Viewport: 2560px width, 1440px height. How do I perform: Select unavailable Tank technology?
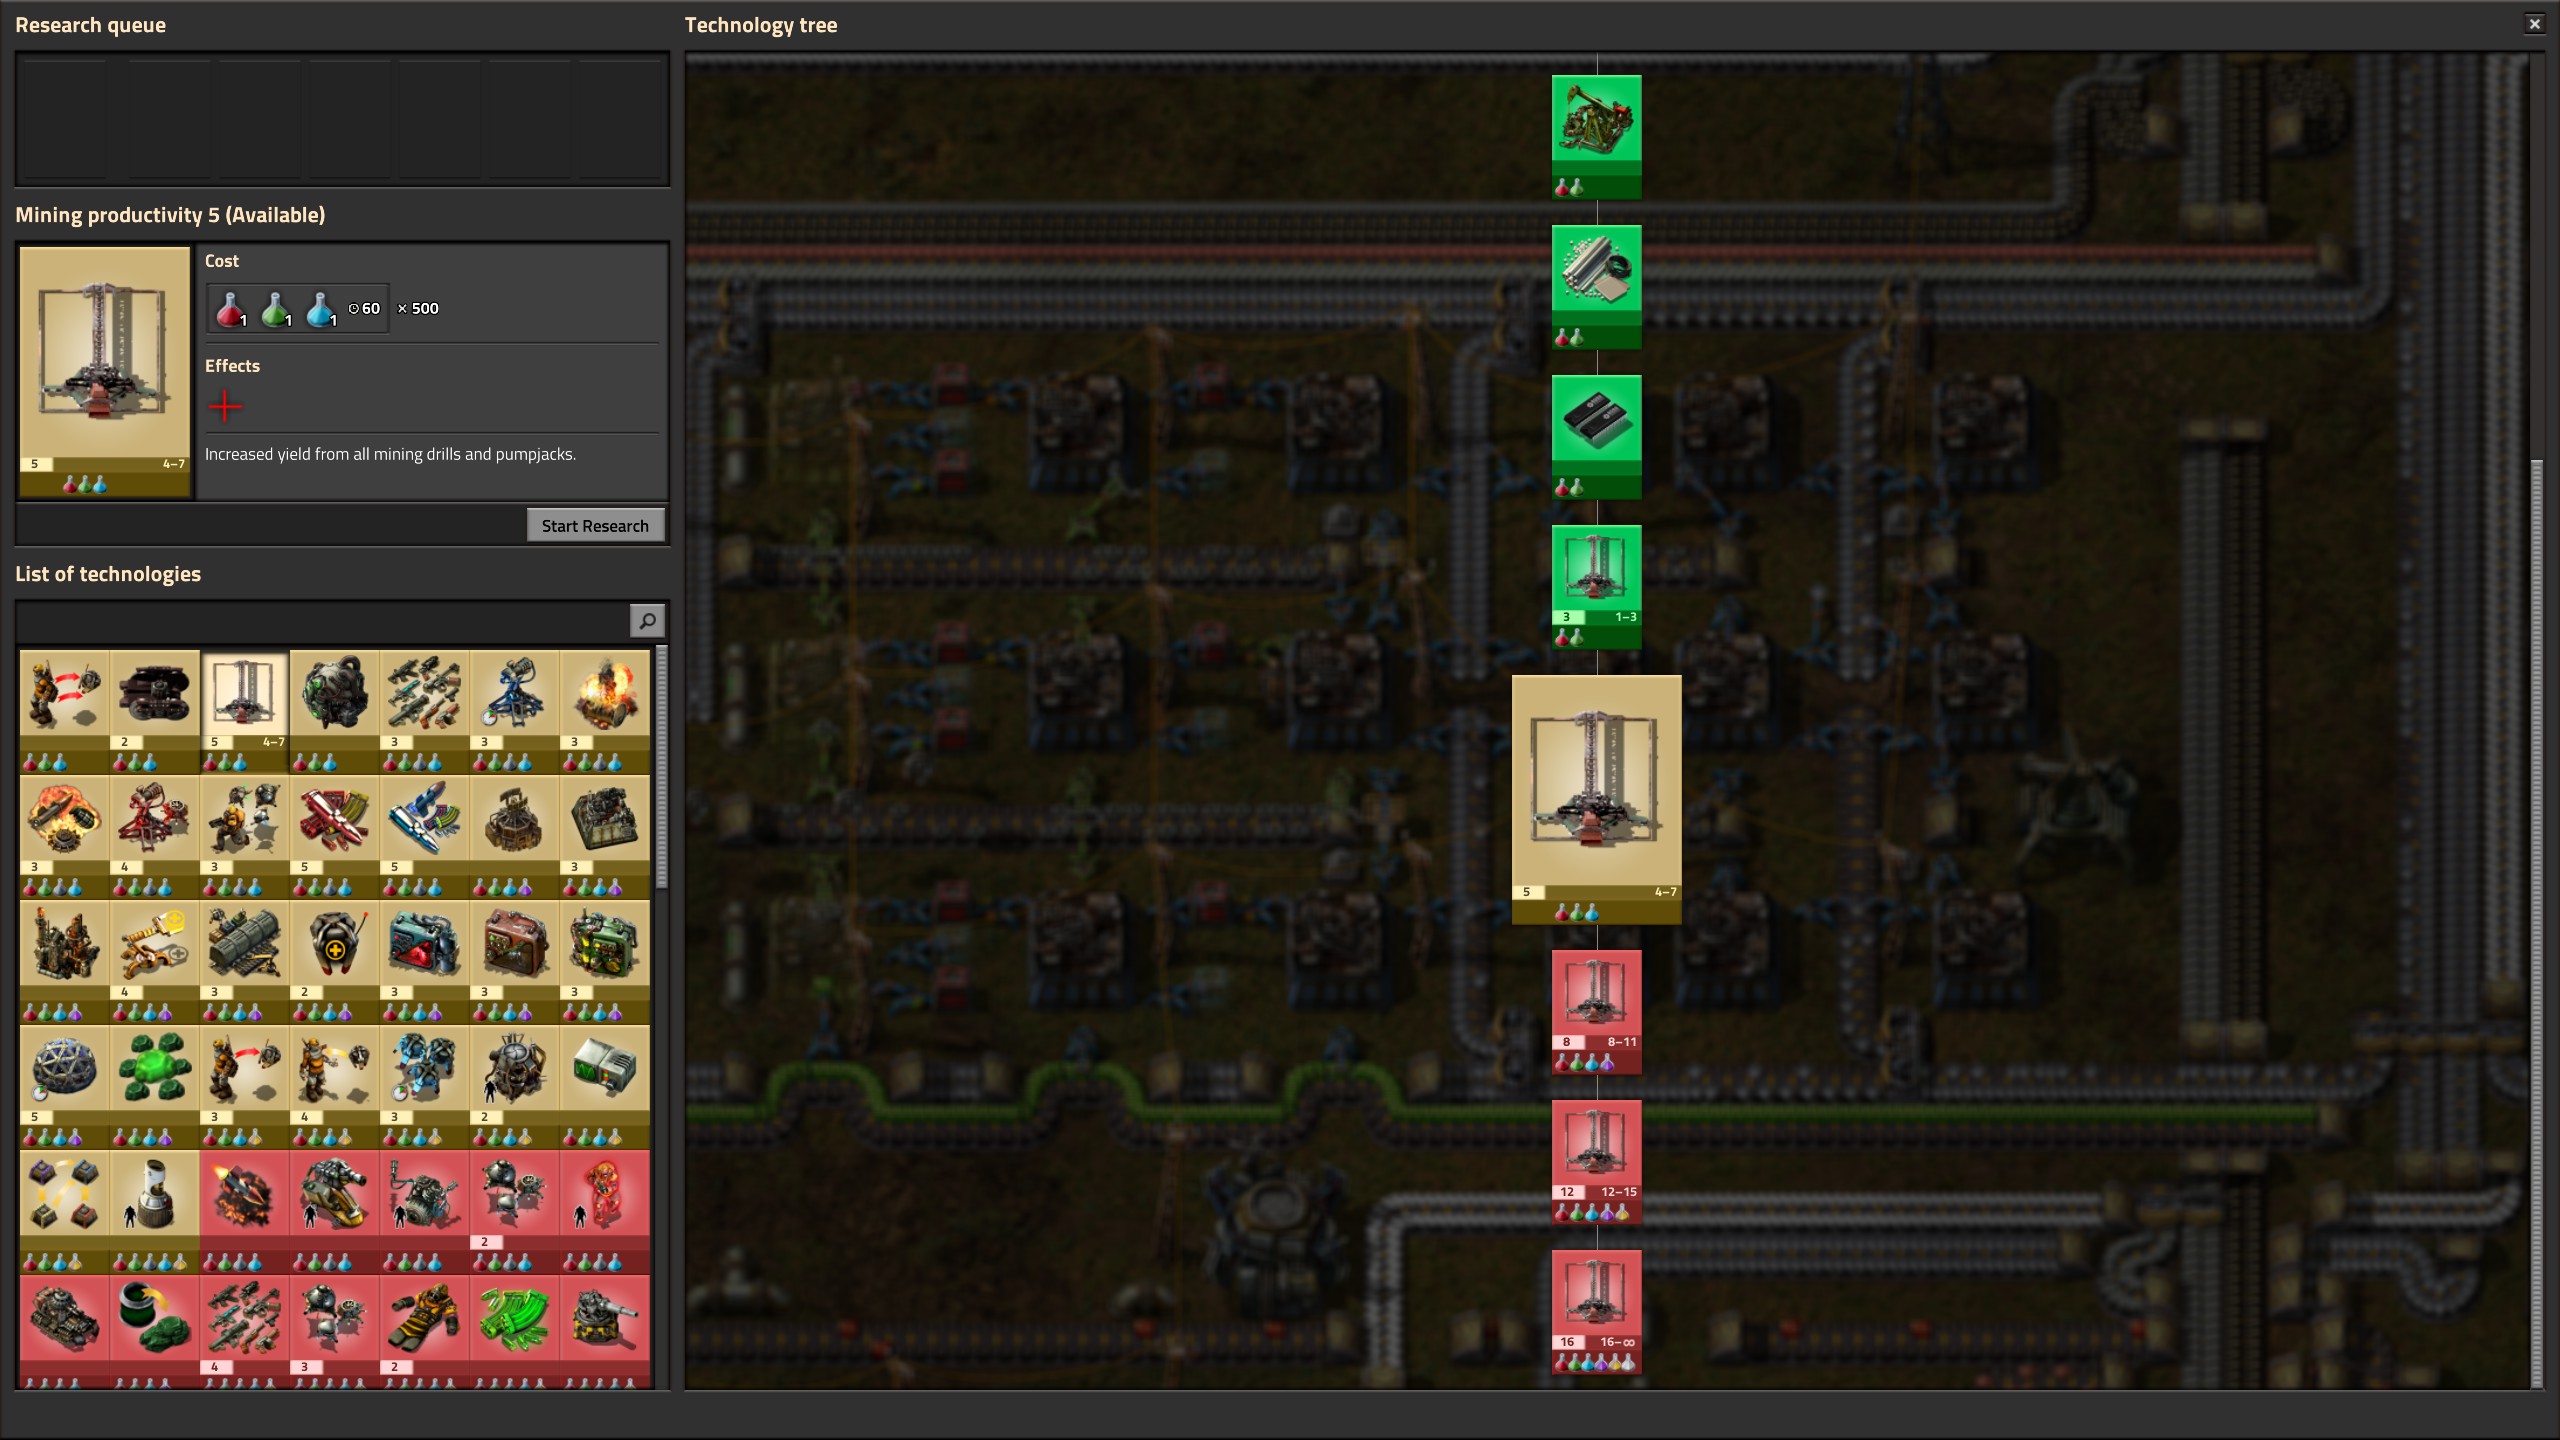pyautogui.click(x=65, y=1331)
